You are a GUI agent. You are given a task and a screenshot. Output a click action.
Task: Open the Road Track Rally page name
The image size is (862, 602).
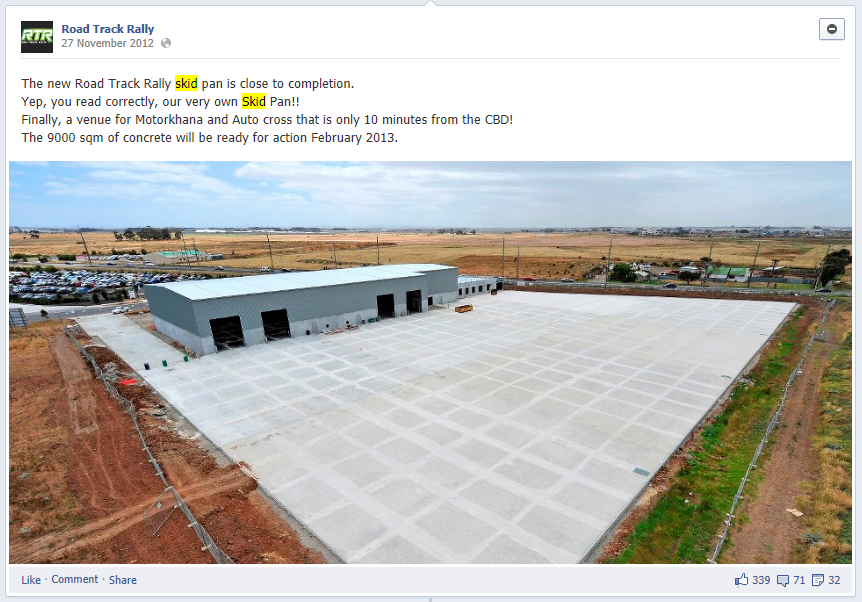point(107,29)
